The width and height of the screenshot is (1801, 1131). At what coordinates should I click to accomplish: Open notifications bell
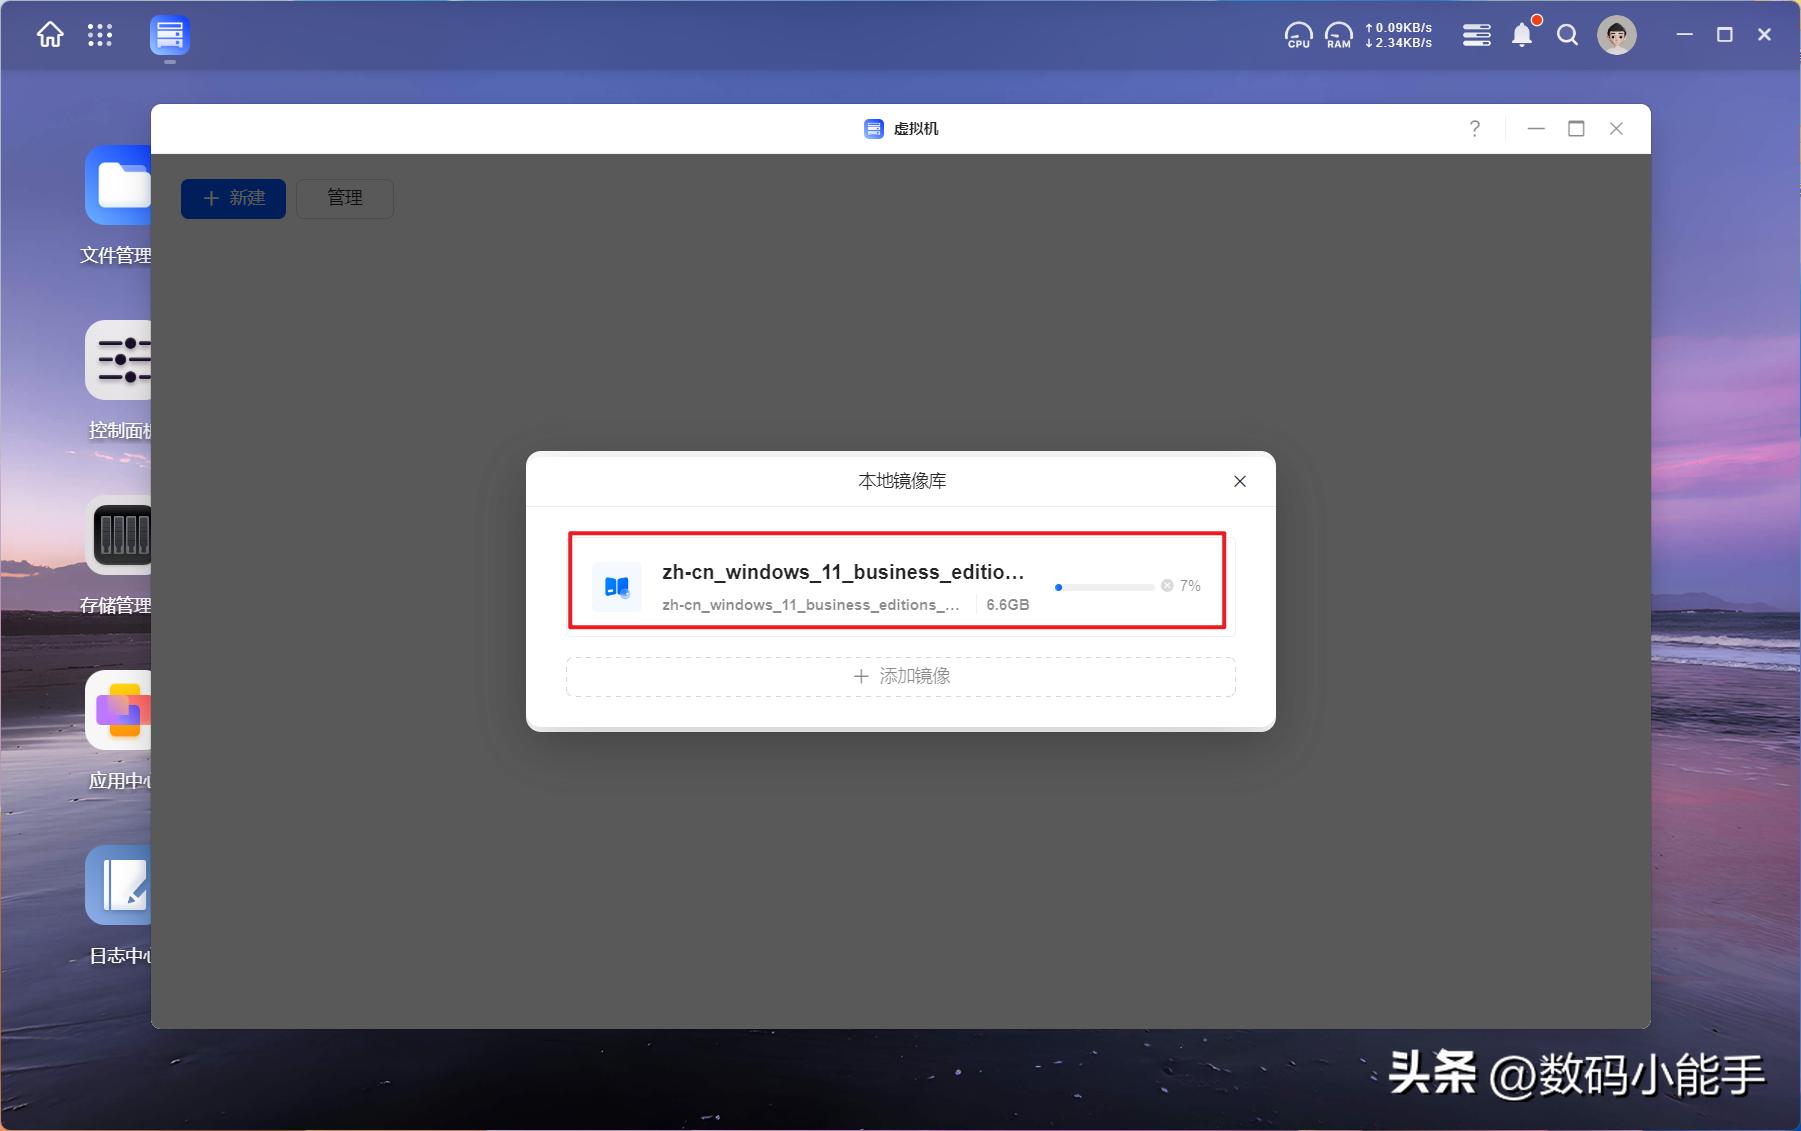coord(1521,36)
